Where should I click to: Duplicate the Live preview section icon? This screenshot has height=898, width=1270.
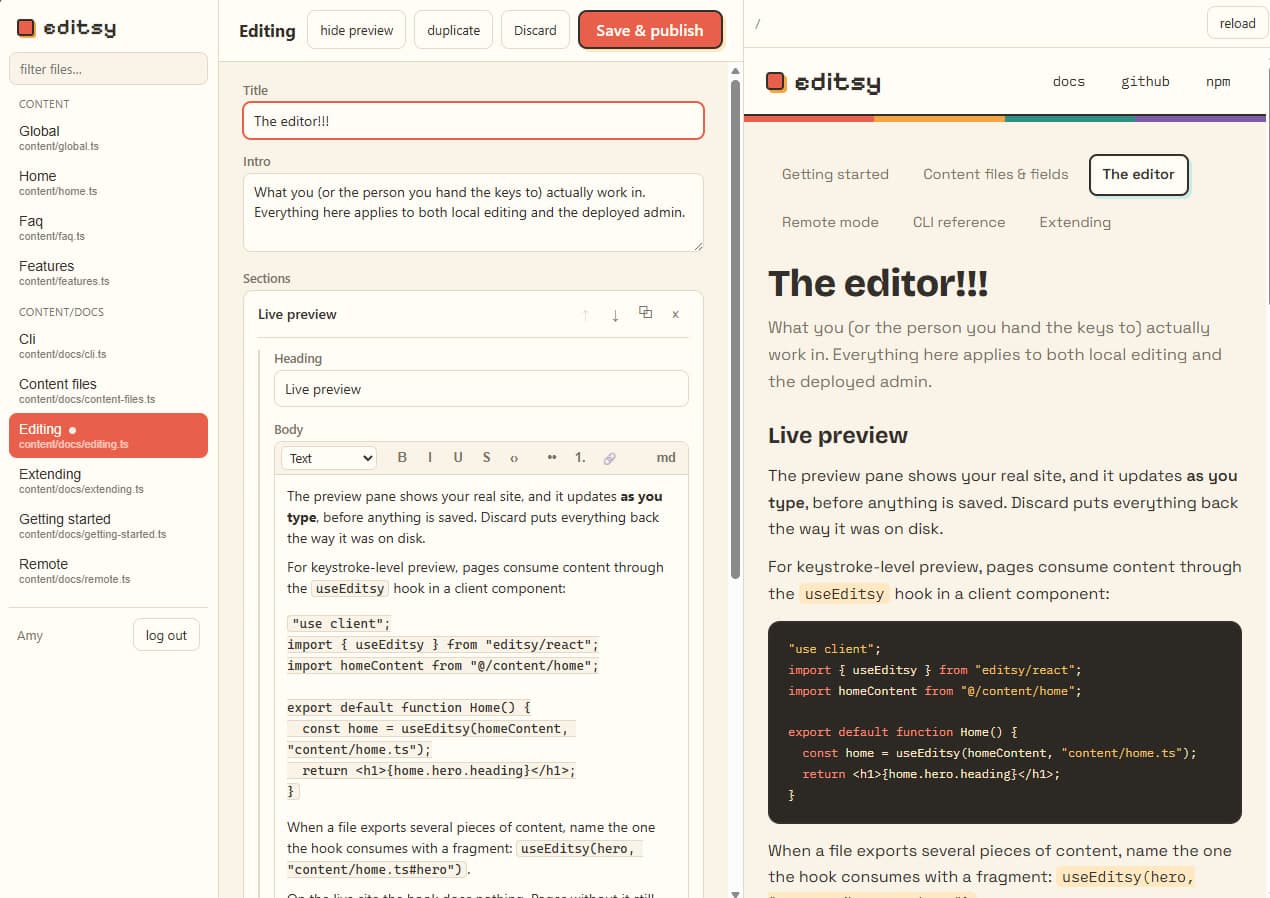click(645, 313)
